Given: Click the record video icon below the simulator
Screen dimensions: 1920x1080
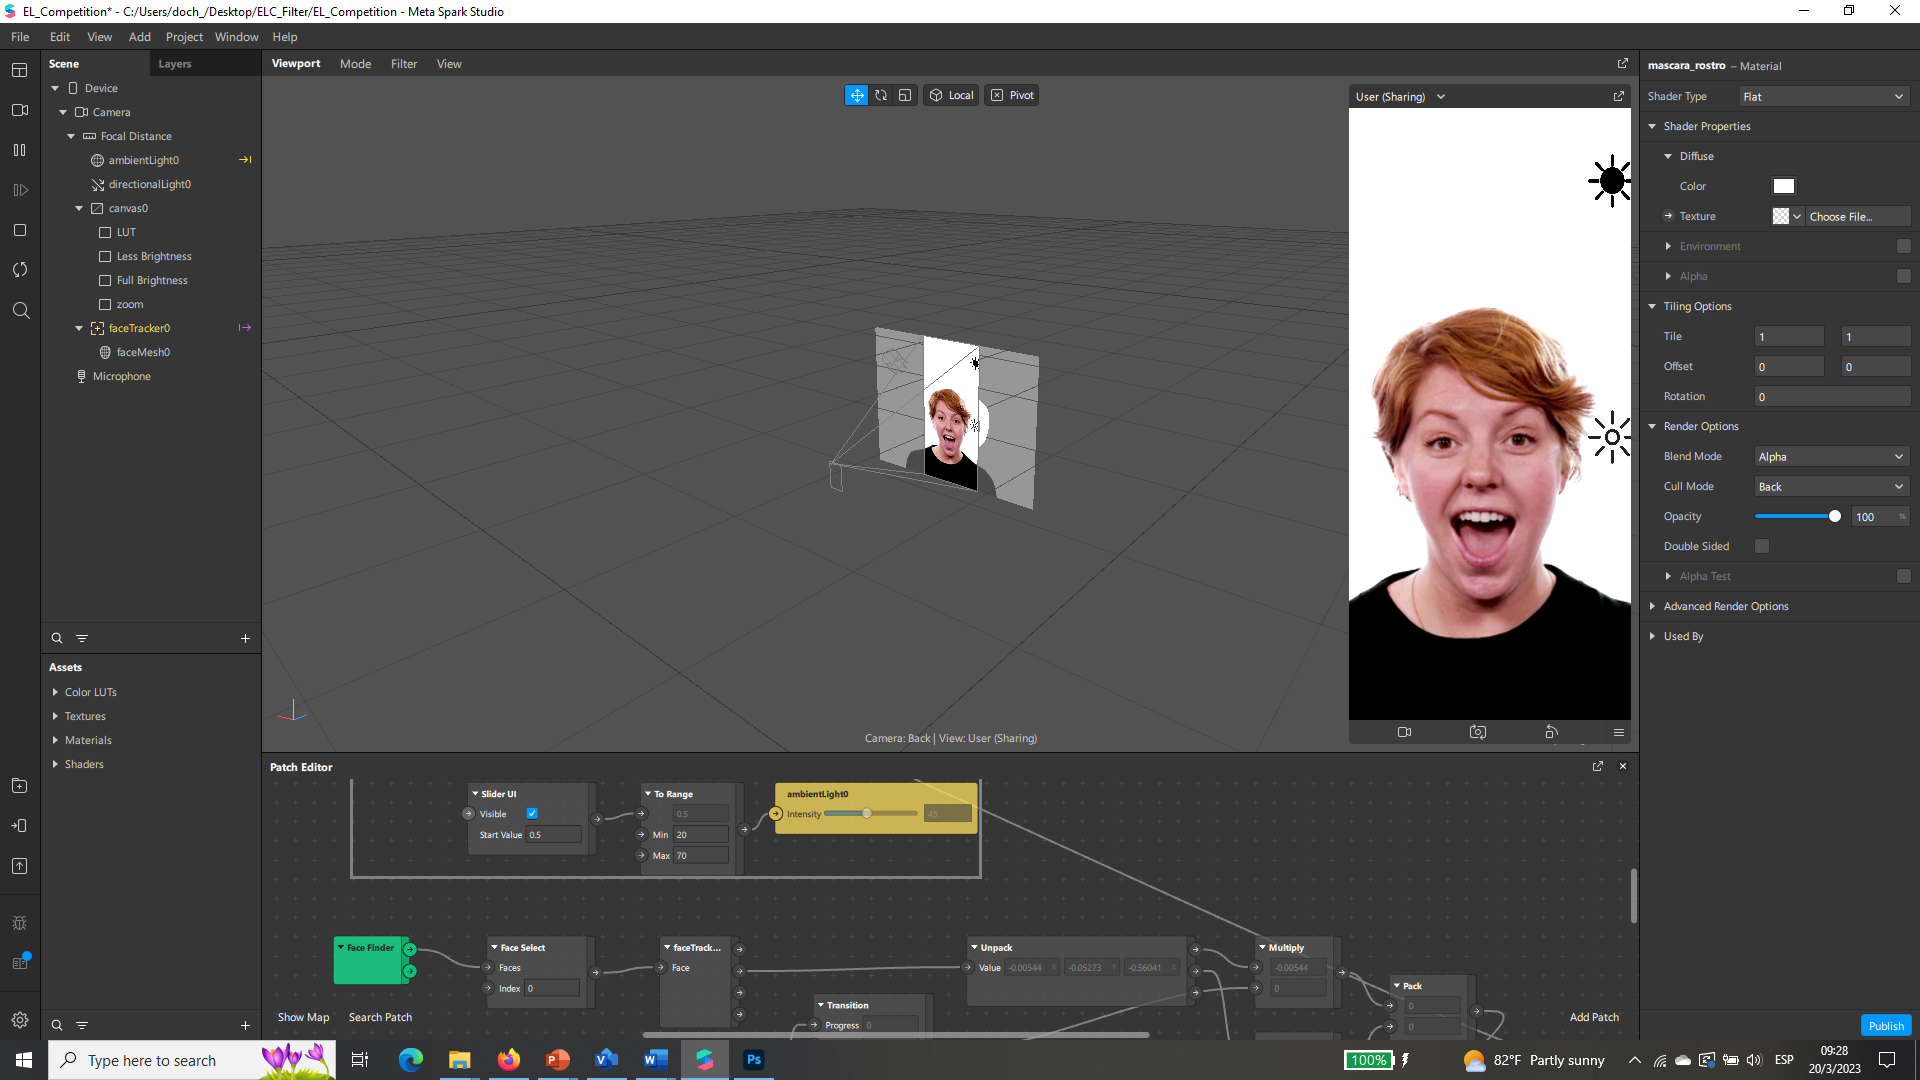Looking at the screenshot, I should 1404,732.
